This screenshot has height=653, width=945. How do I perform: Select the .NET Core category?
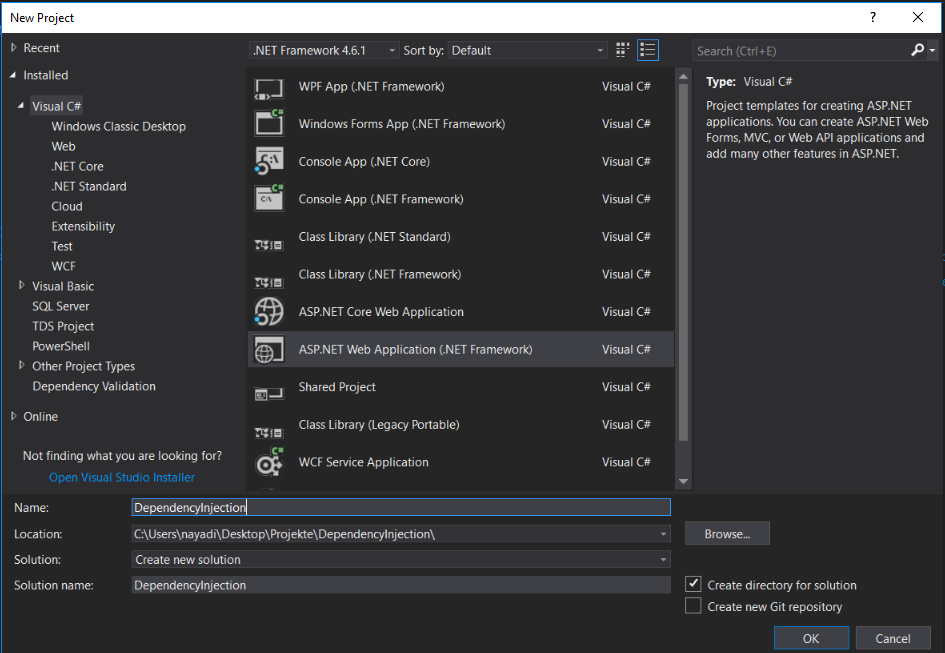coord(77,166)
